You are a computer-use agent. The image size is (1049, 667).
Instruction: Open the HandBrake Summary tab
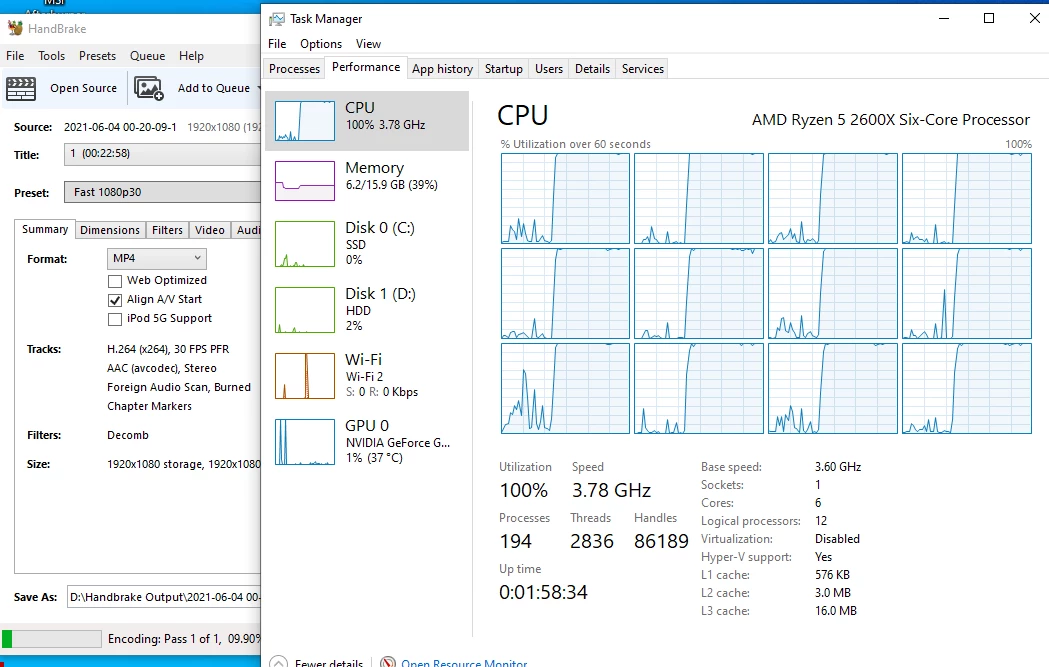click(45, 229)
